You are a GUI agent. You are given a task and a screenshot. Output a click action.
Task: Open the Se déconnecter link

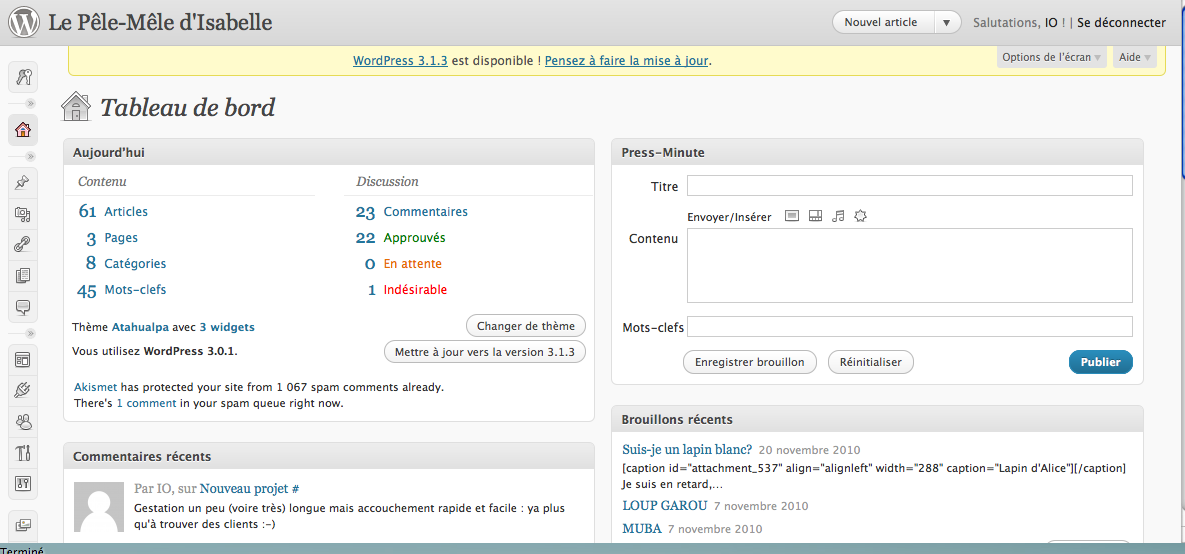[x=1121, y=22]
